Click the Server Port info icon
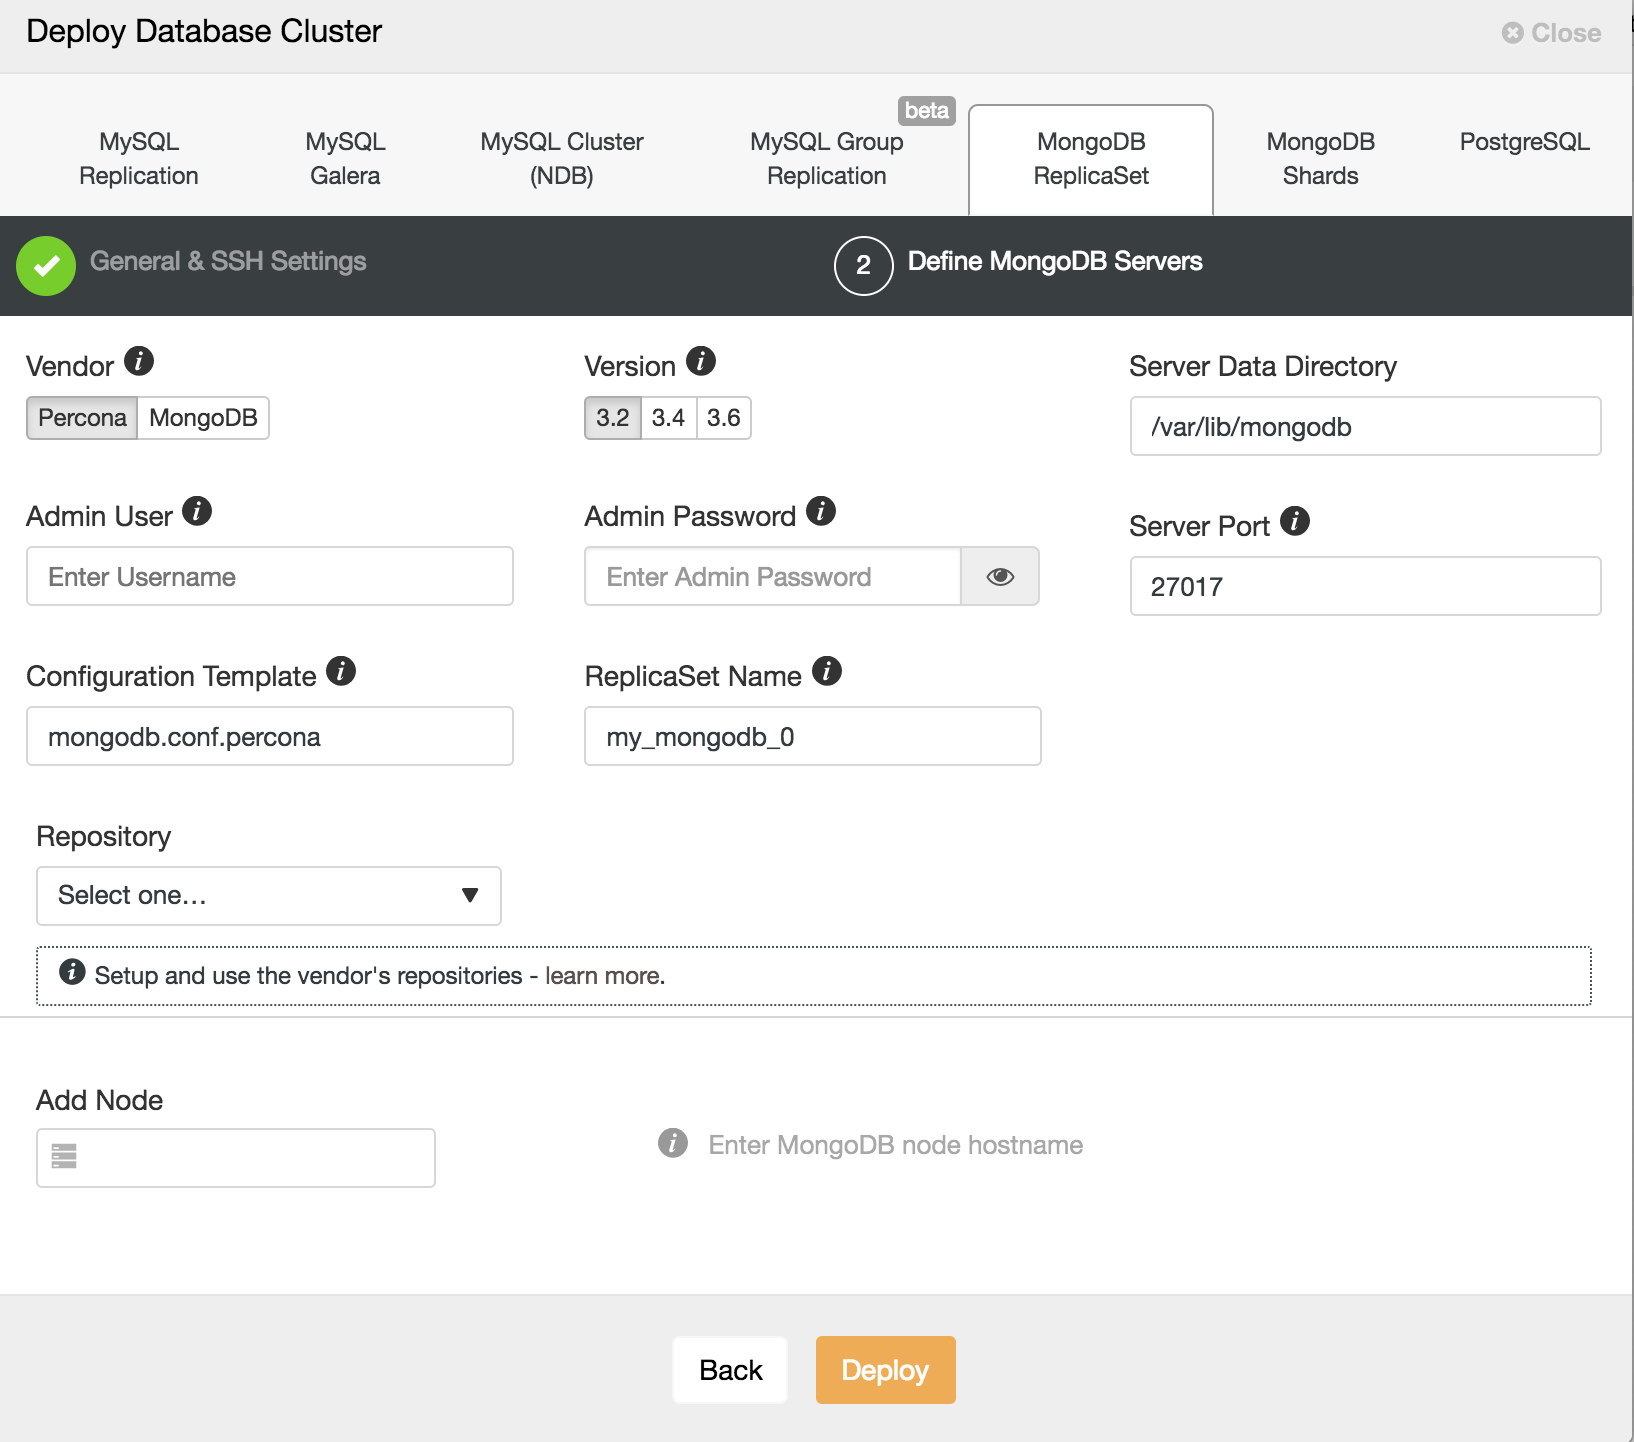The width and height of the screenshot is (1634, 1442). (1295, 521)
